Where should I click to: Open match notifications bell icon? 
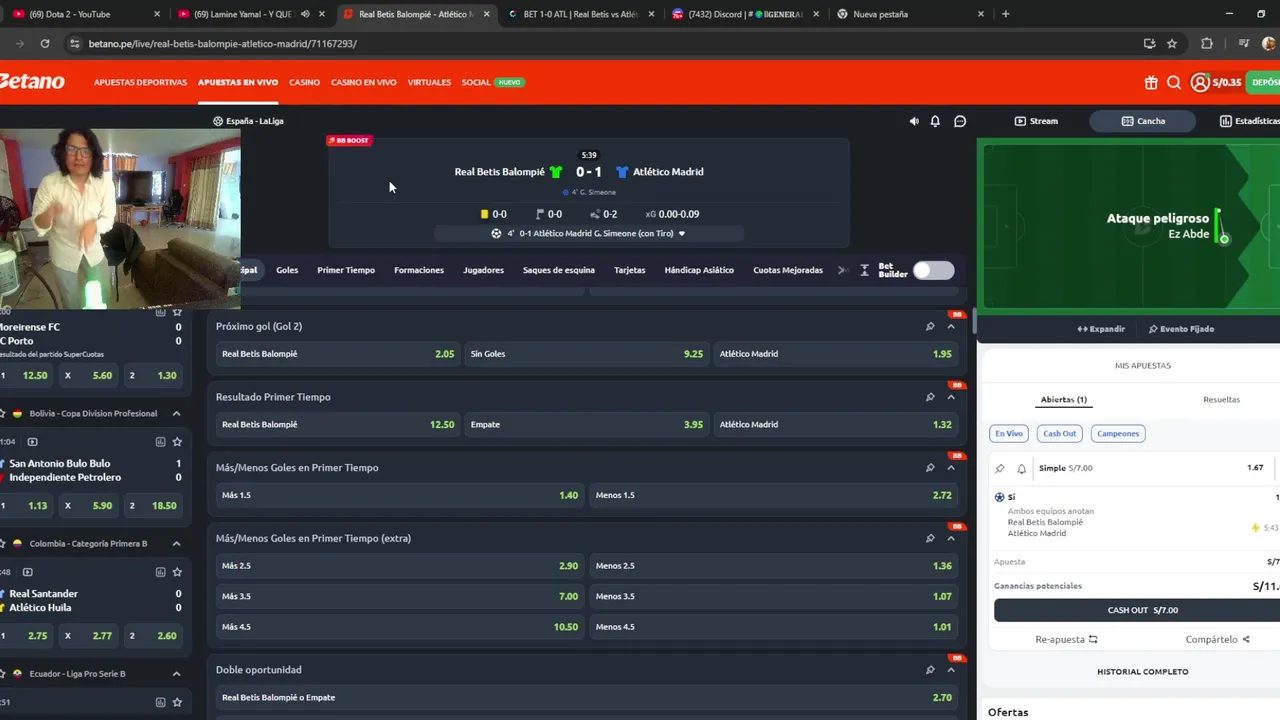tap(935, 121)
